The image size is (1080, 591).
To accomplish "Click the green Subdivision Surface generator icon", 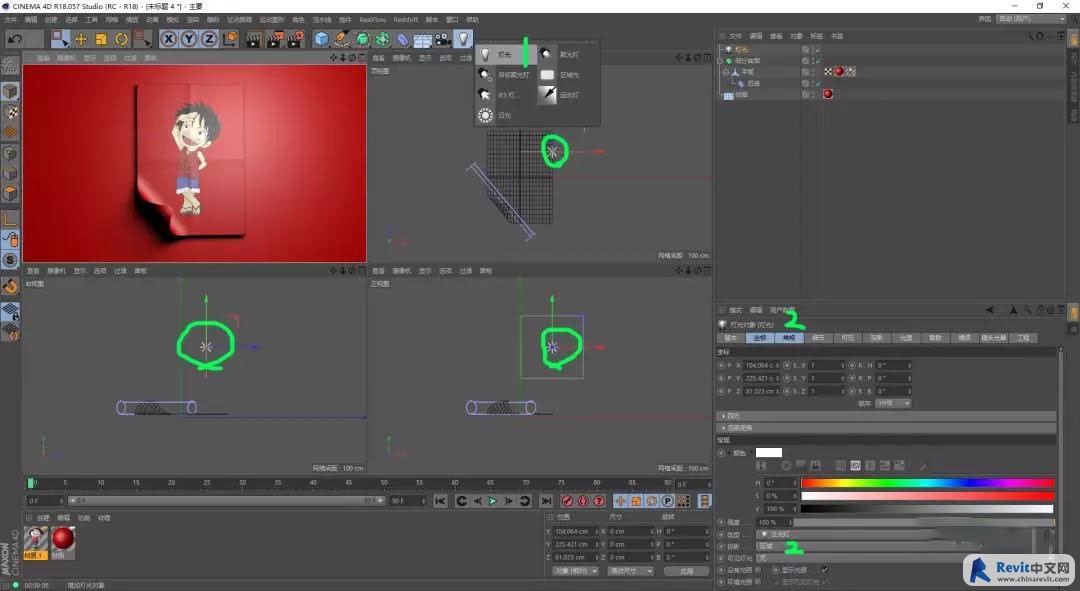I will point(363,39).
